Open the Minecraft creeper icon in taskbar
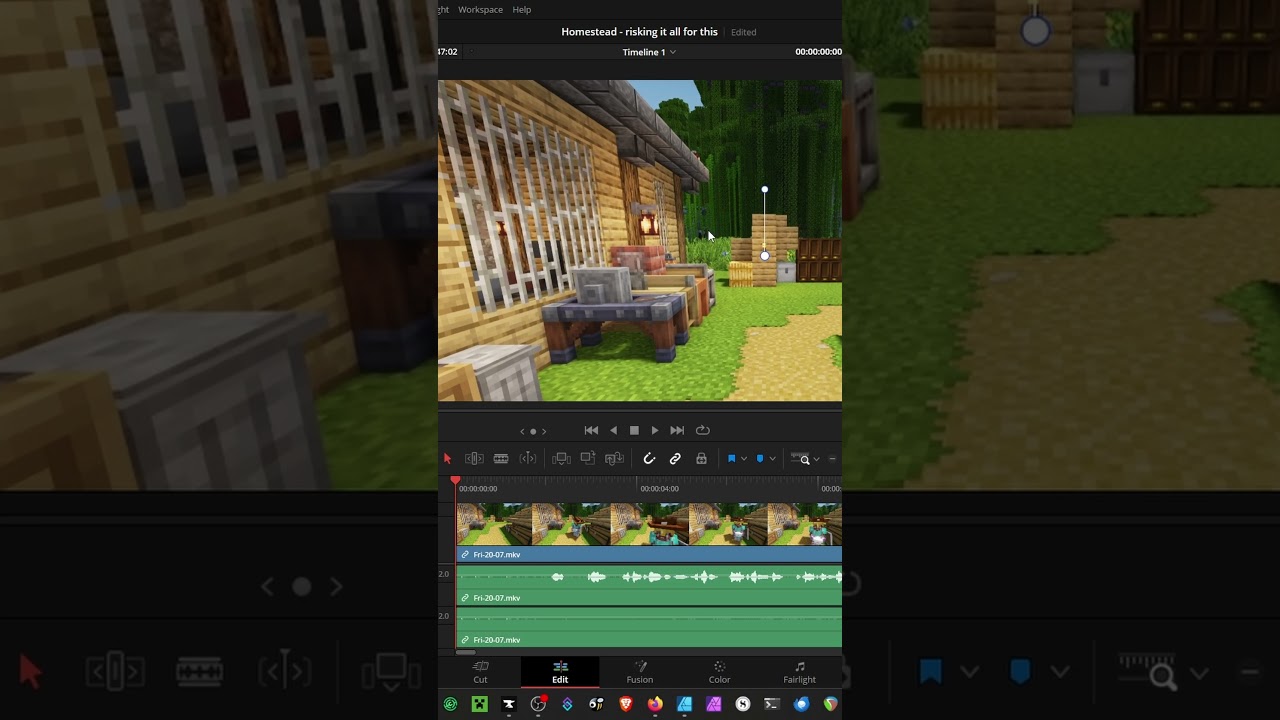 [x=479, y=704]
